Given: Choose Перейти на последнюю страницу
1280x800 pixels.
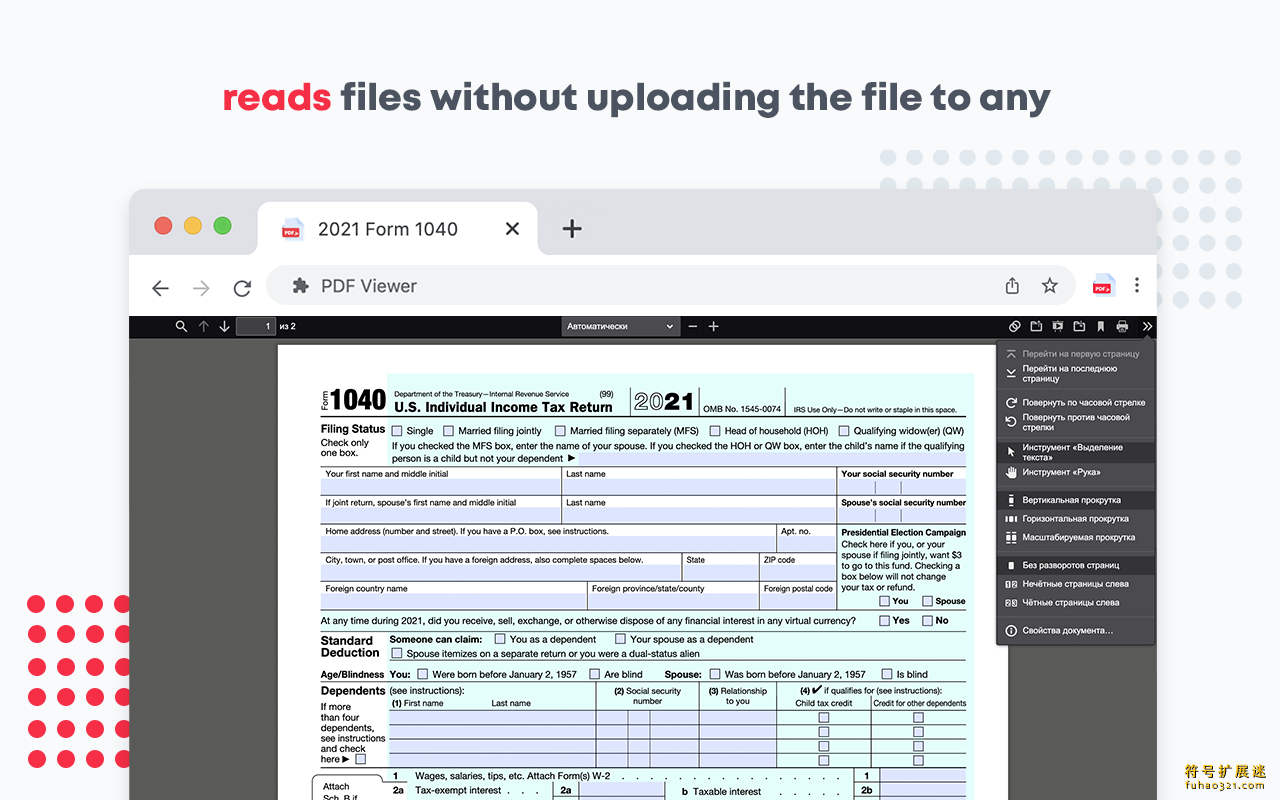Looking at the screenshot, I should pyautogui.click(x=1075, y=374).
